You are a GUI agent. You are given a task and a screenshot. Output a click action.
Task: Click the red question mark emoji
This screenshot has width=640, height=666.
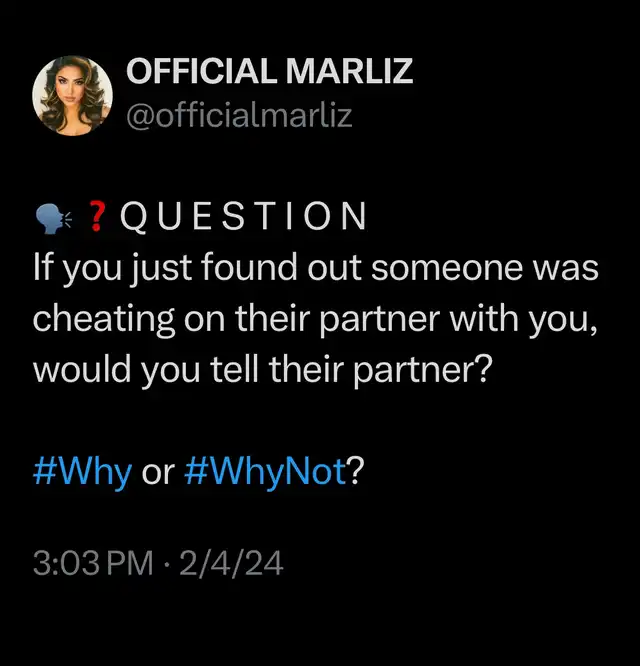97,216
